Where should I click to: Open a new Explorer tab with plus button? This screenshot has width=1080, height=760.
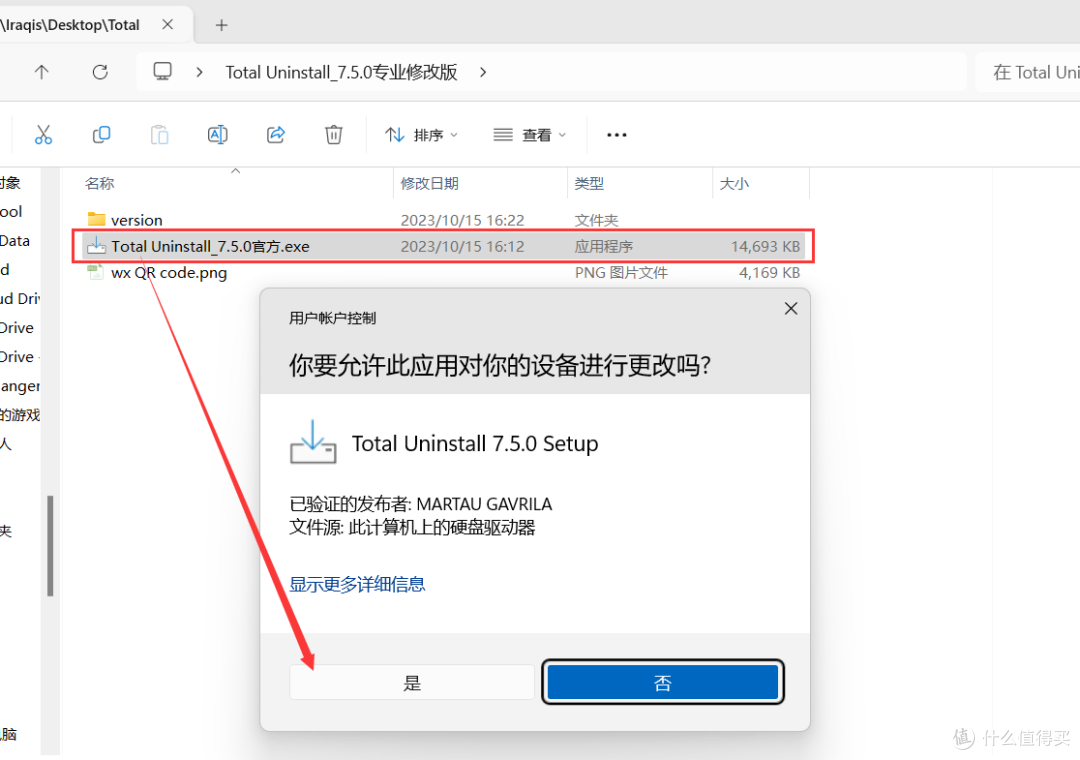(221, 25)
